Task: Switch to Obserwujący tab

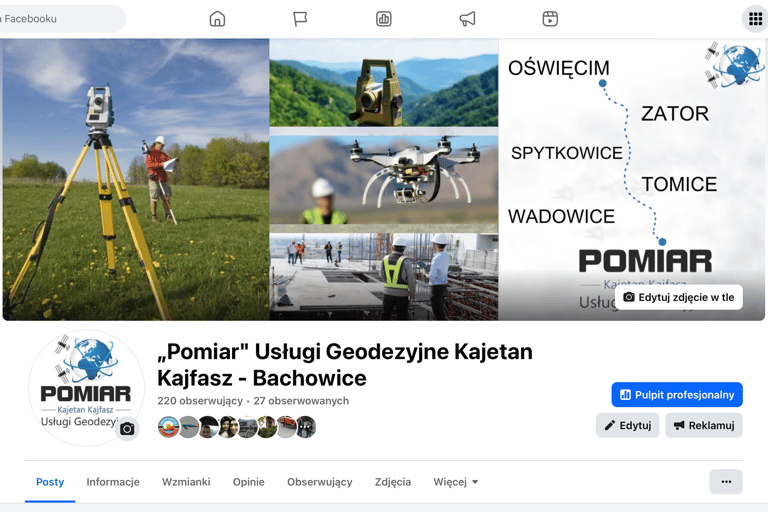Action: tap(319, 482)
